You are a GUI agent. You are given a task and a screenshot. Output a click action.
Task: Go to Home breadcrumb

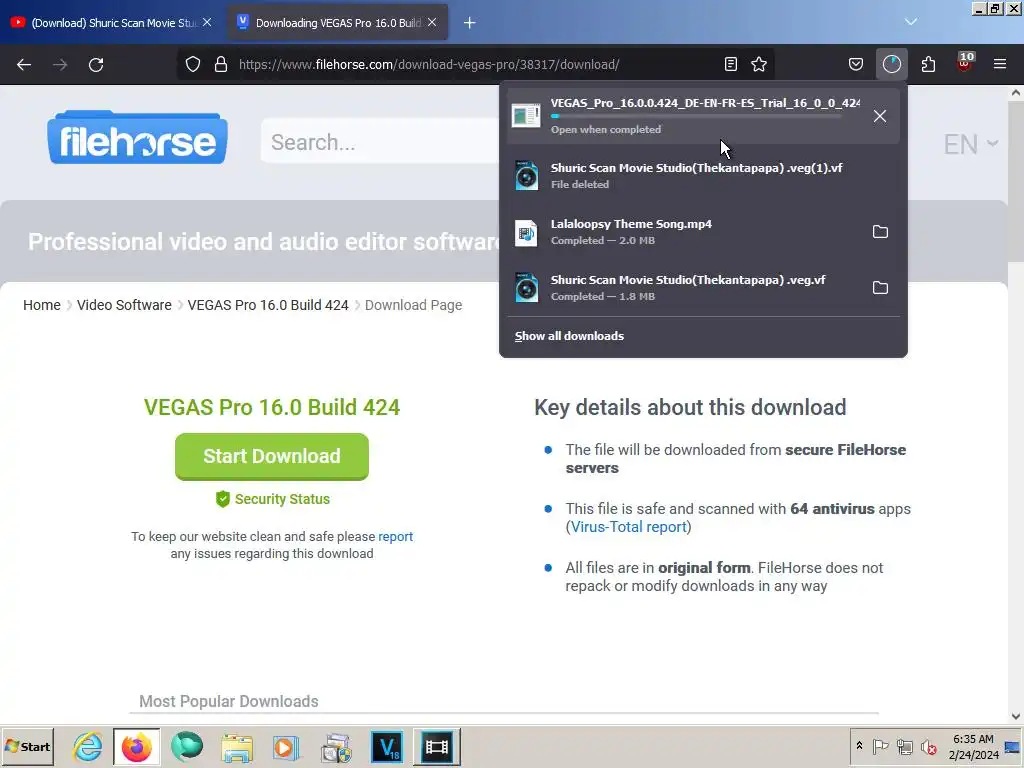pyautogui.click(x=42, y=305)
